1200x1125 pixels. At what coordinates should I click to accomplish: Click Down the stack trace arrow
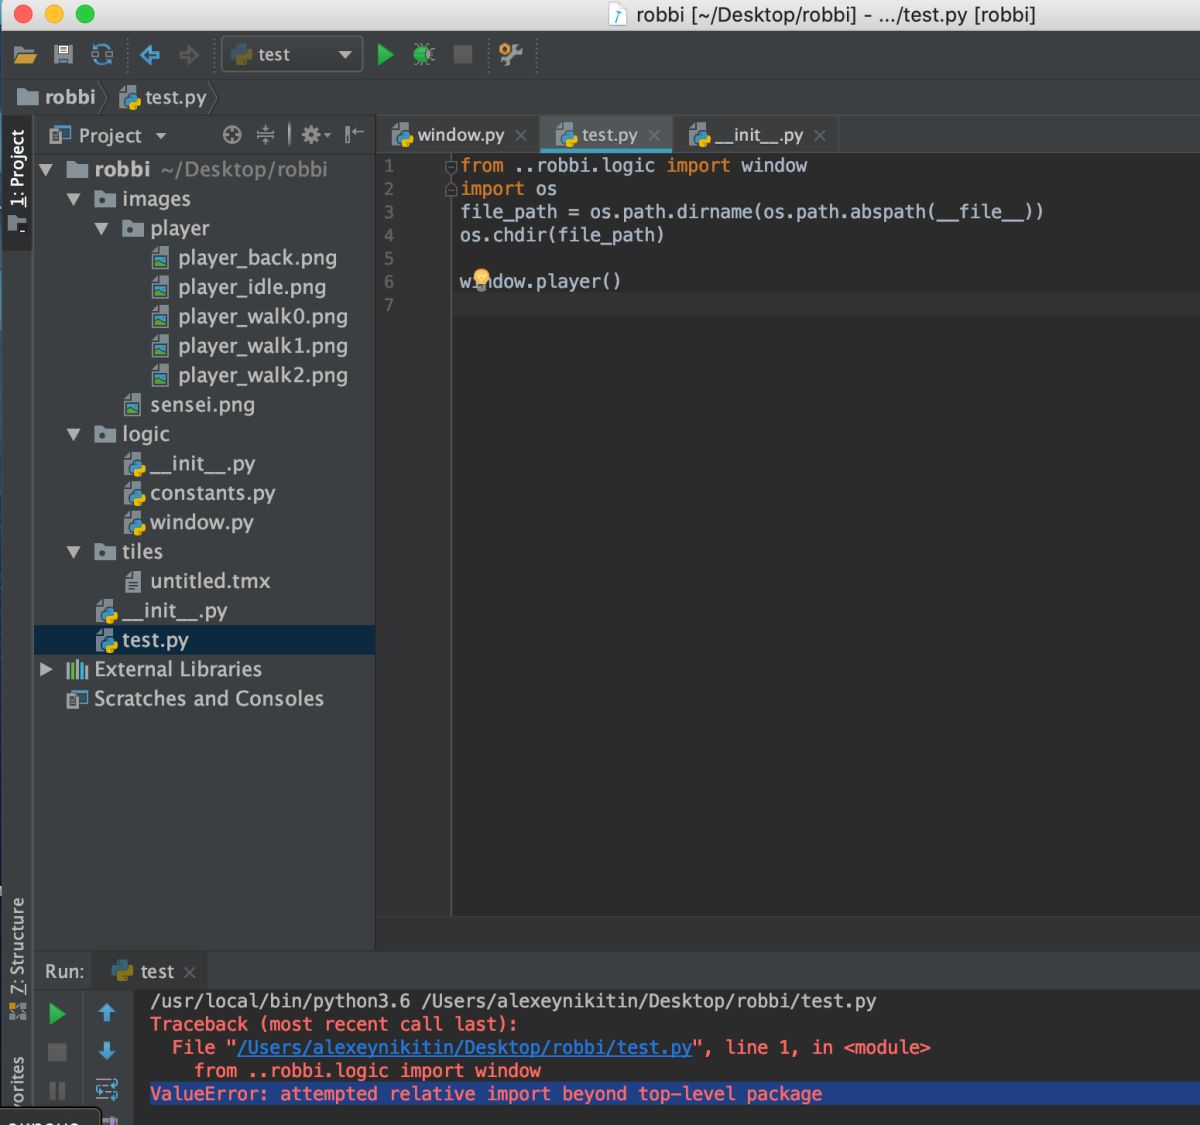107,1051
